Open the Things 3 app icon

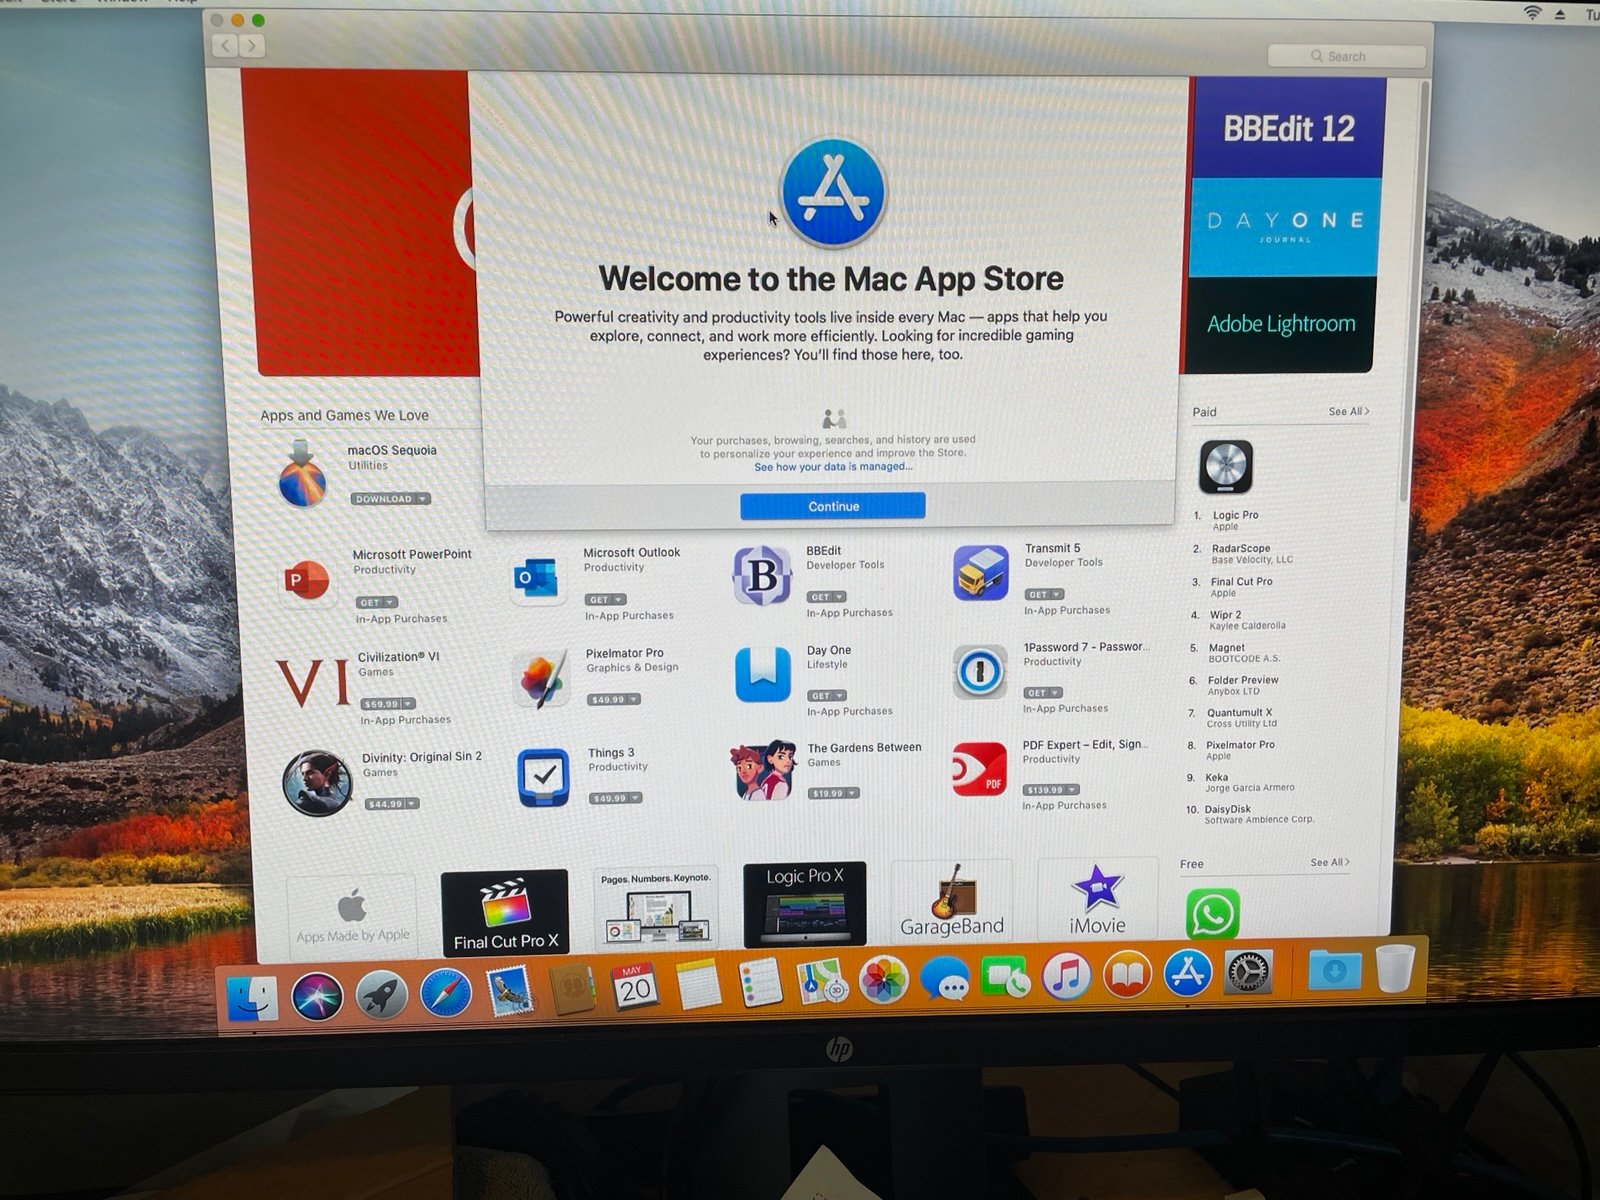tap(543, 777)
